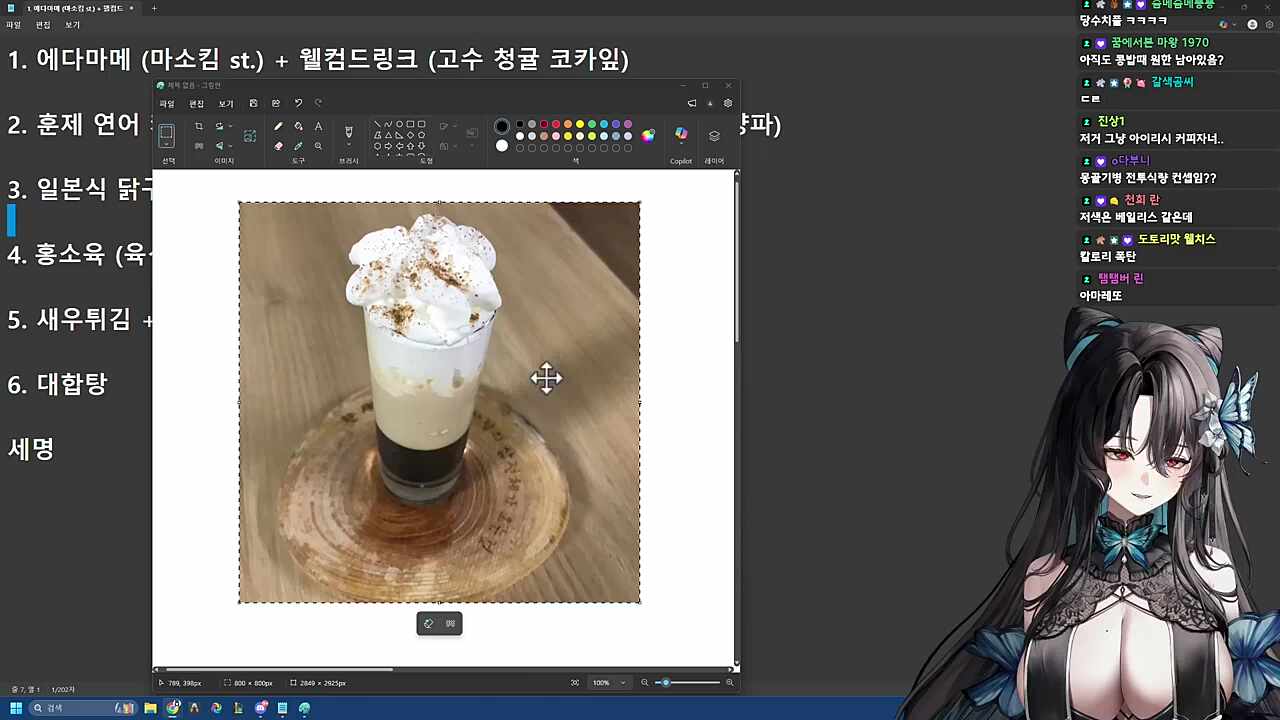Click the Crop image icon
This screenshot has height=720, width=1280.
pyautogui.click(x=199, y=126)
